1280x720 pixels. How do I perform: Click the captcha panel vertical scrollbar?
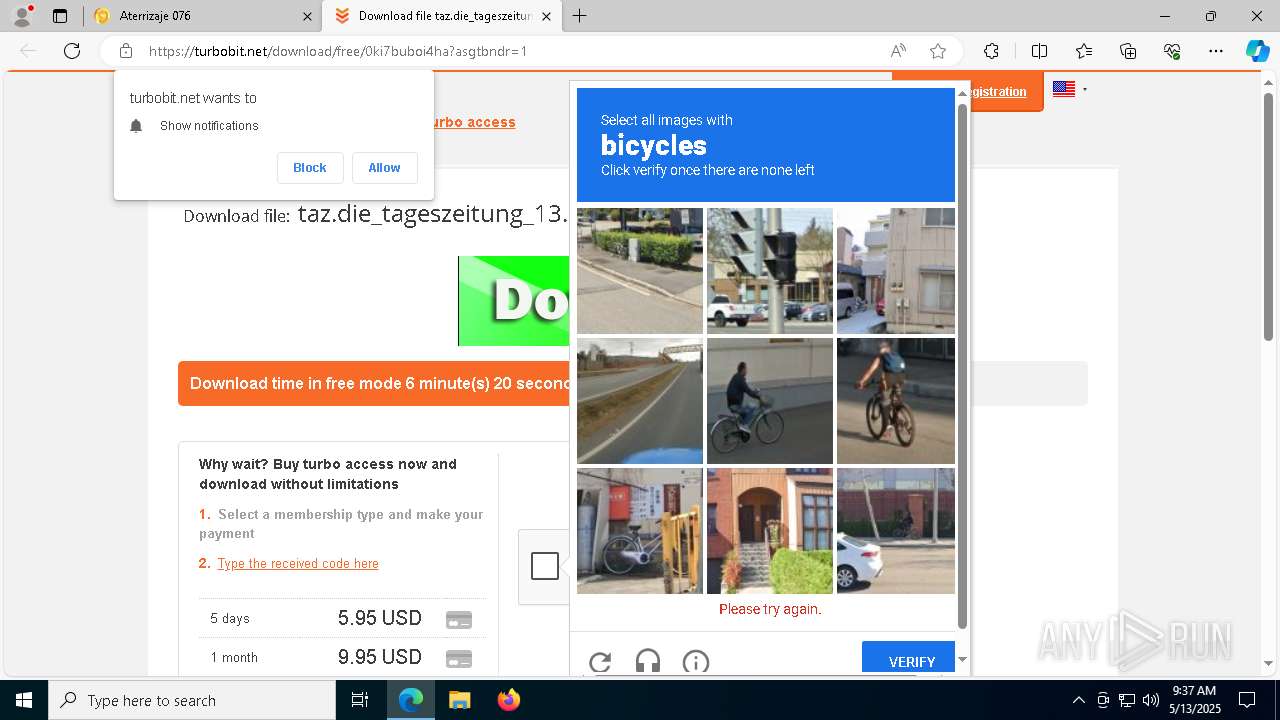coord(963,365)
